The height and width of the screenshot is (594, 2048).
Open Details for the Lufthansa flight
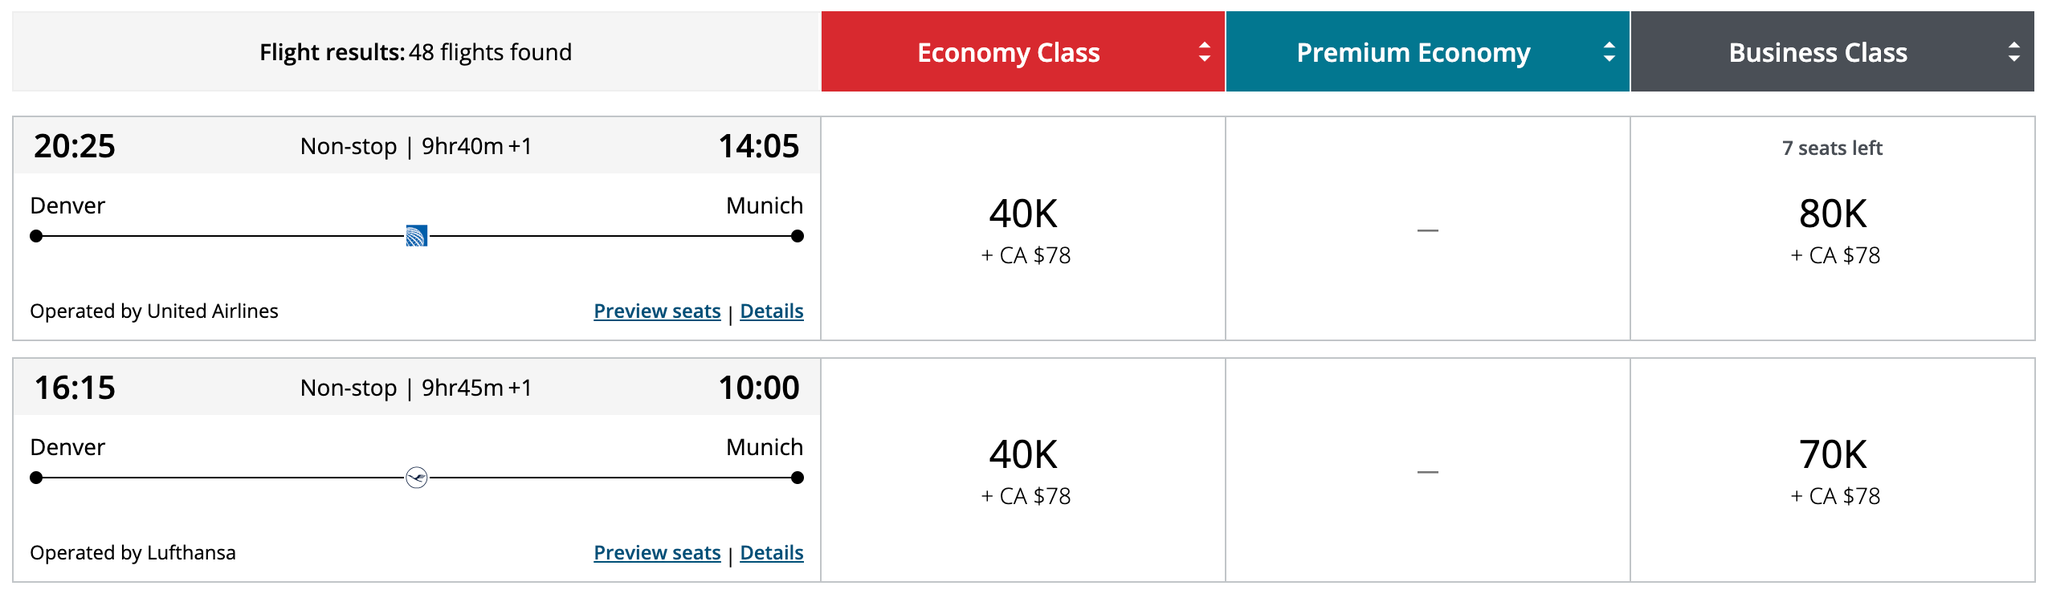771,552
